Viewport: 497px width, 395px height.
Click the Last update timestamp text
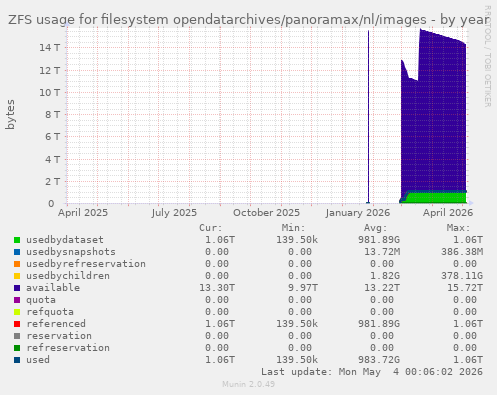point(372,372)
